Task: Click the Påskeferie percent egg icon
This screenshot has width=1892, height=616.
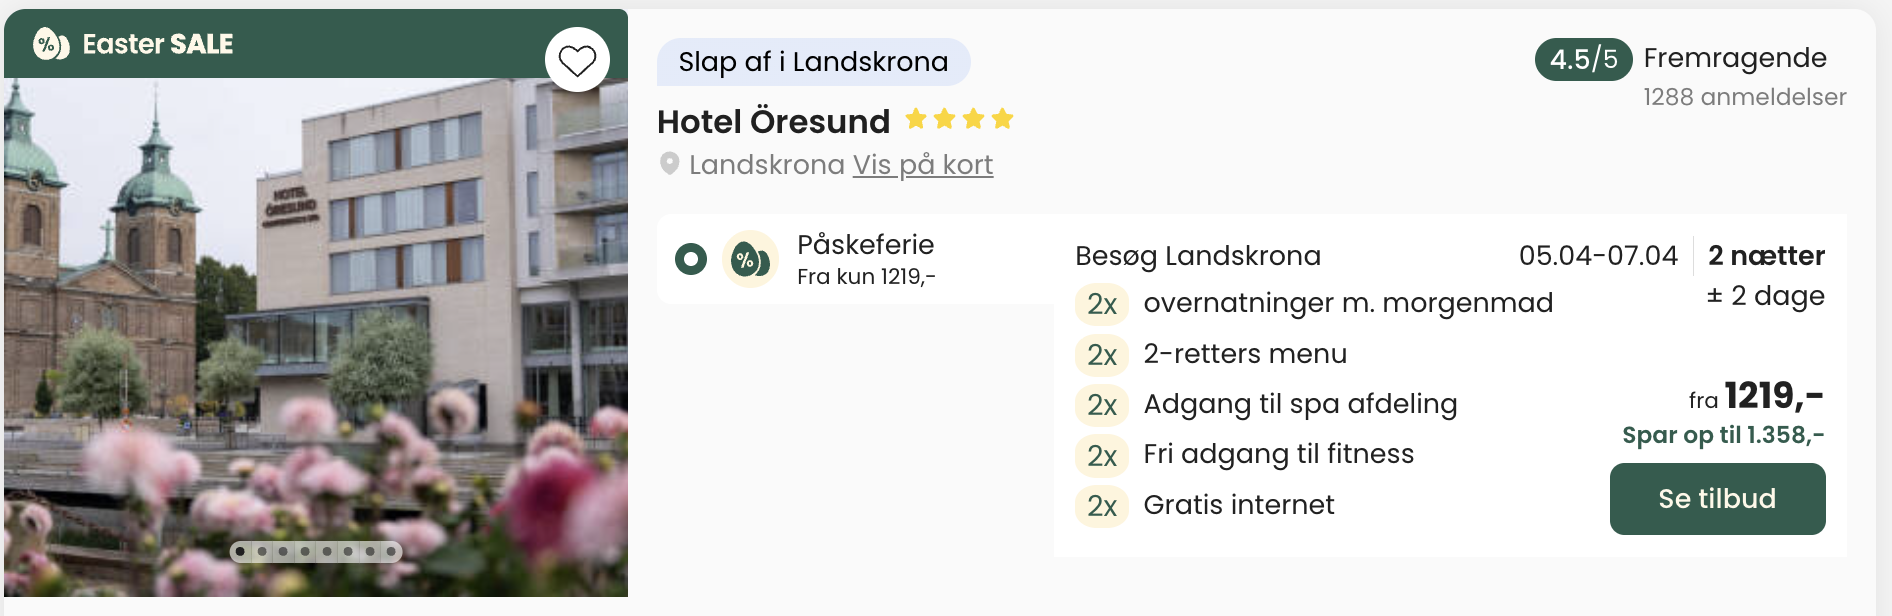Action: coord(749,260)
